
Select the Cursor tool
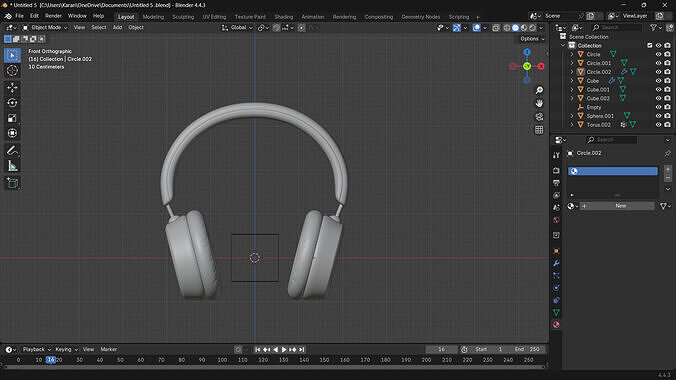(12, 71)
